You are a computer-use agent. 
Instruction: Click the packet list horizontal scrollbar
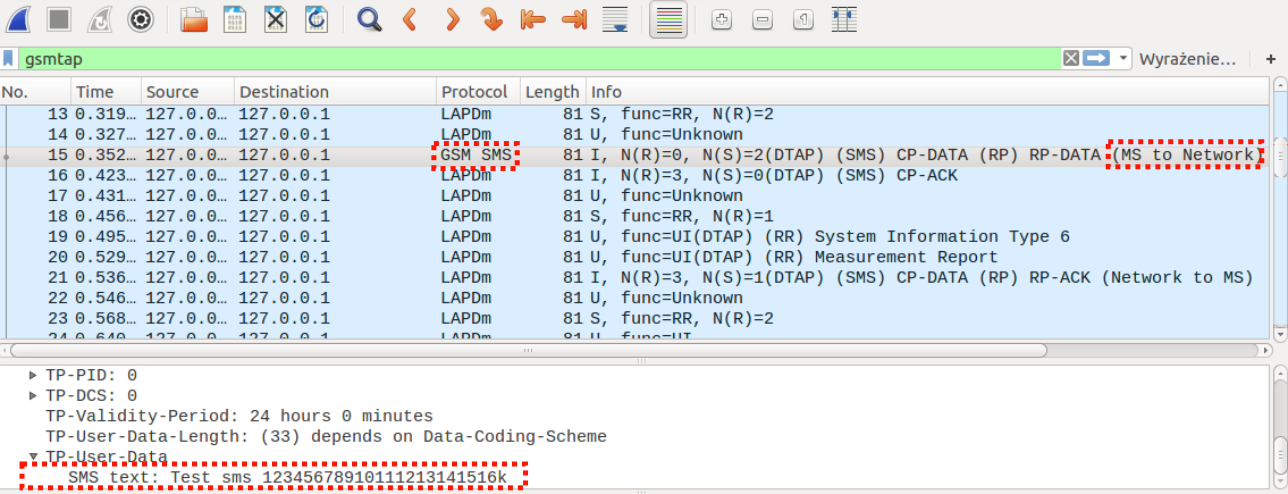528,351
